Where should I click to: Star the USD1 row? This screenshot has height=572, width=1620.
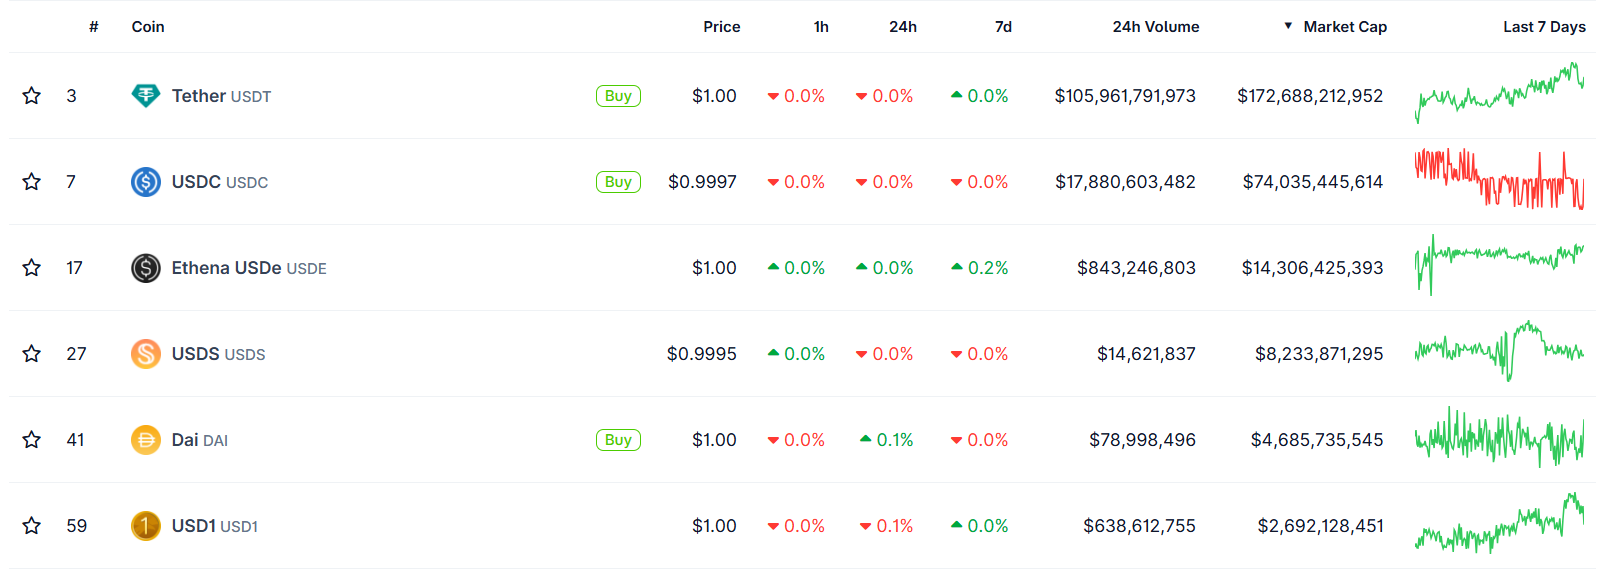point(32,526)
